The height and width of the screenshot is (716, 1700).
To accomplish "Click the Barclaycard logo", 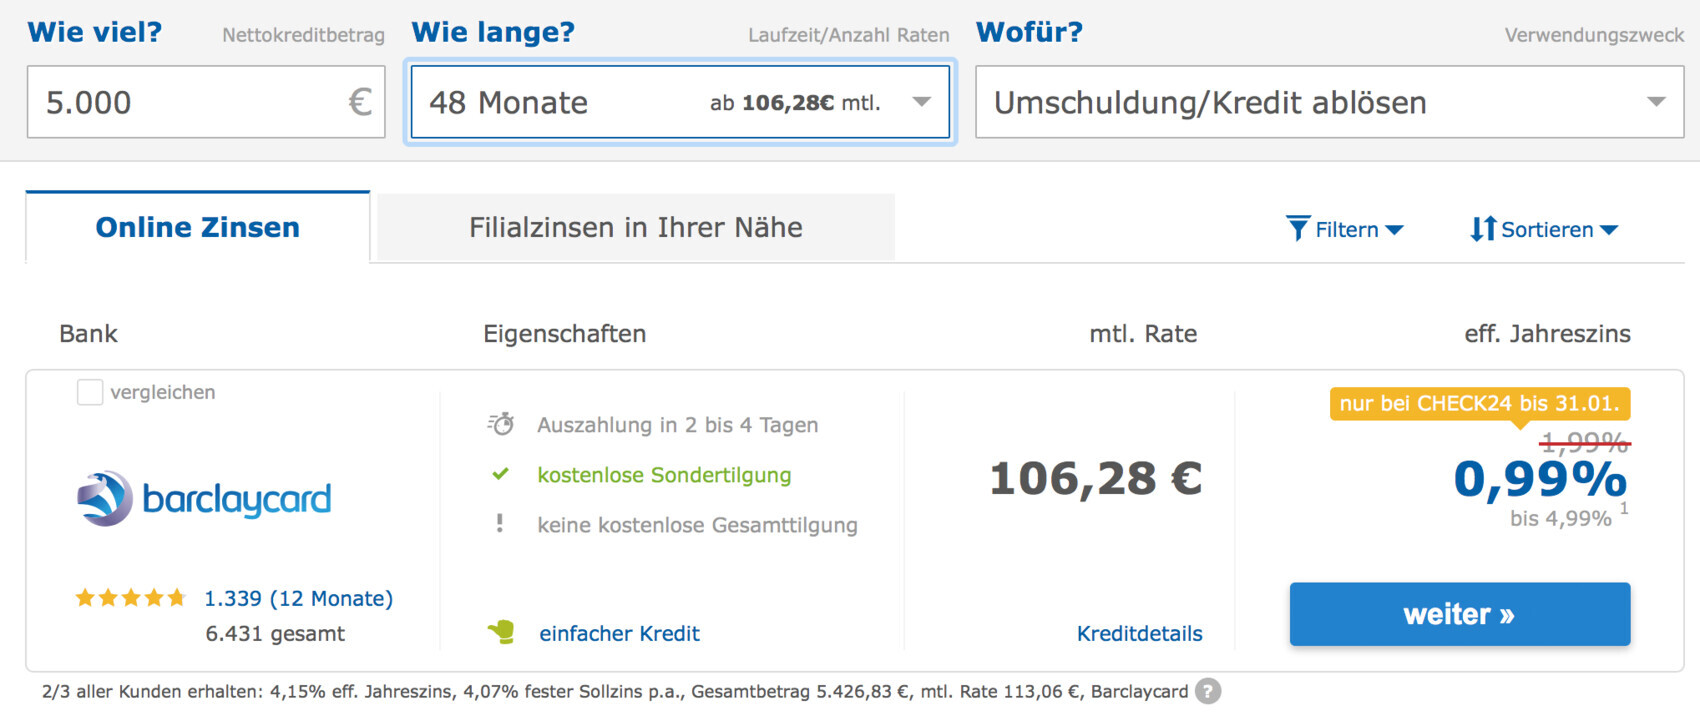I will click(204, 498).
